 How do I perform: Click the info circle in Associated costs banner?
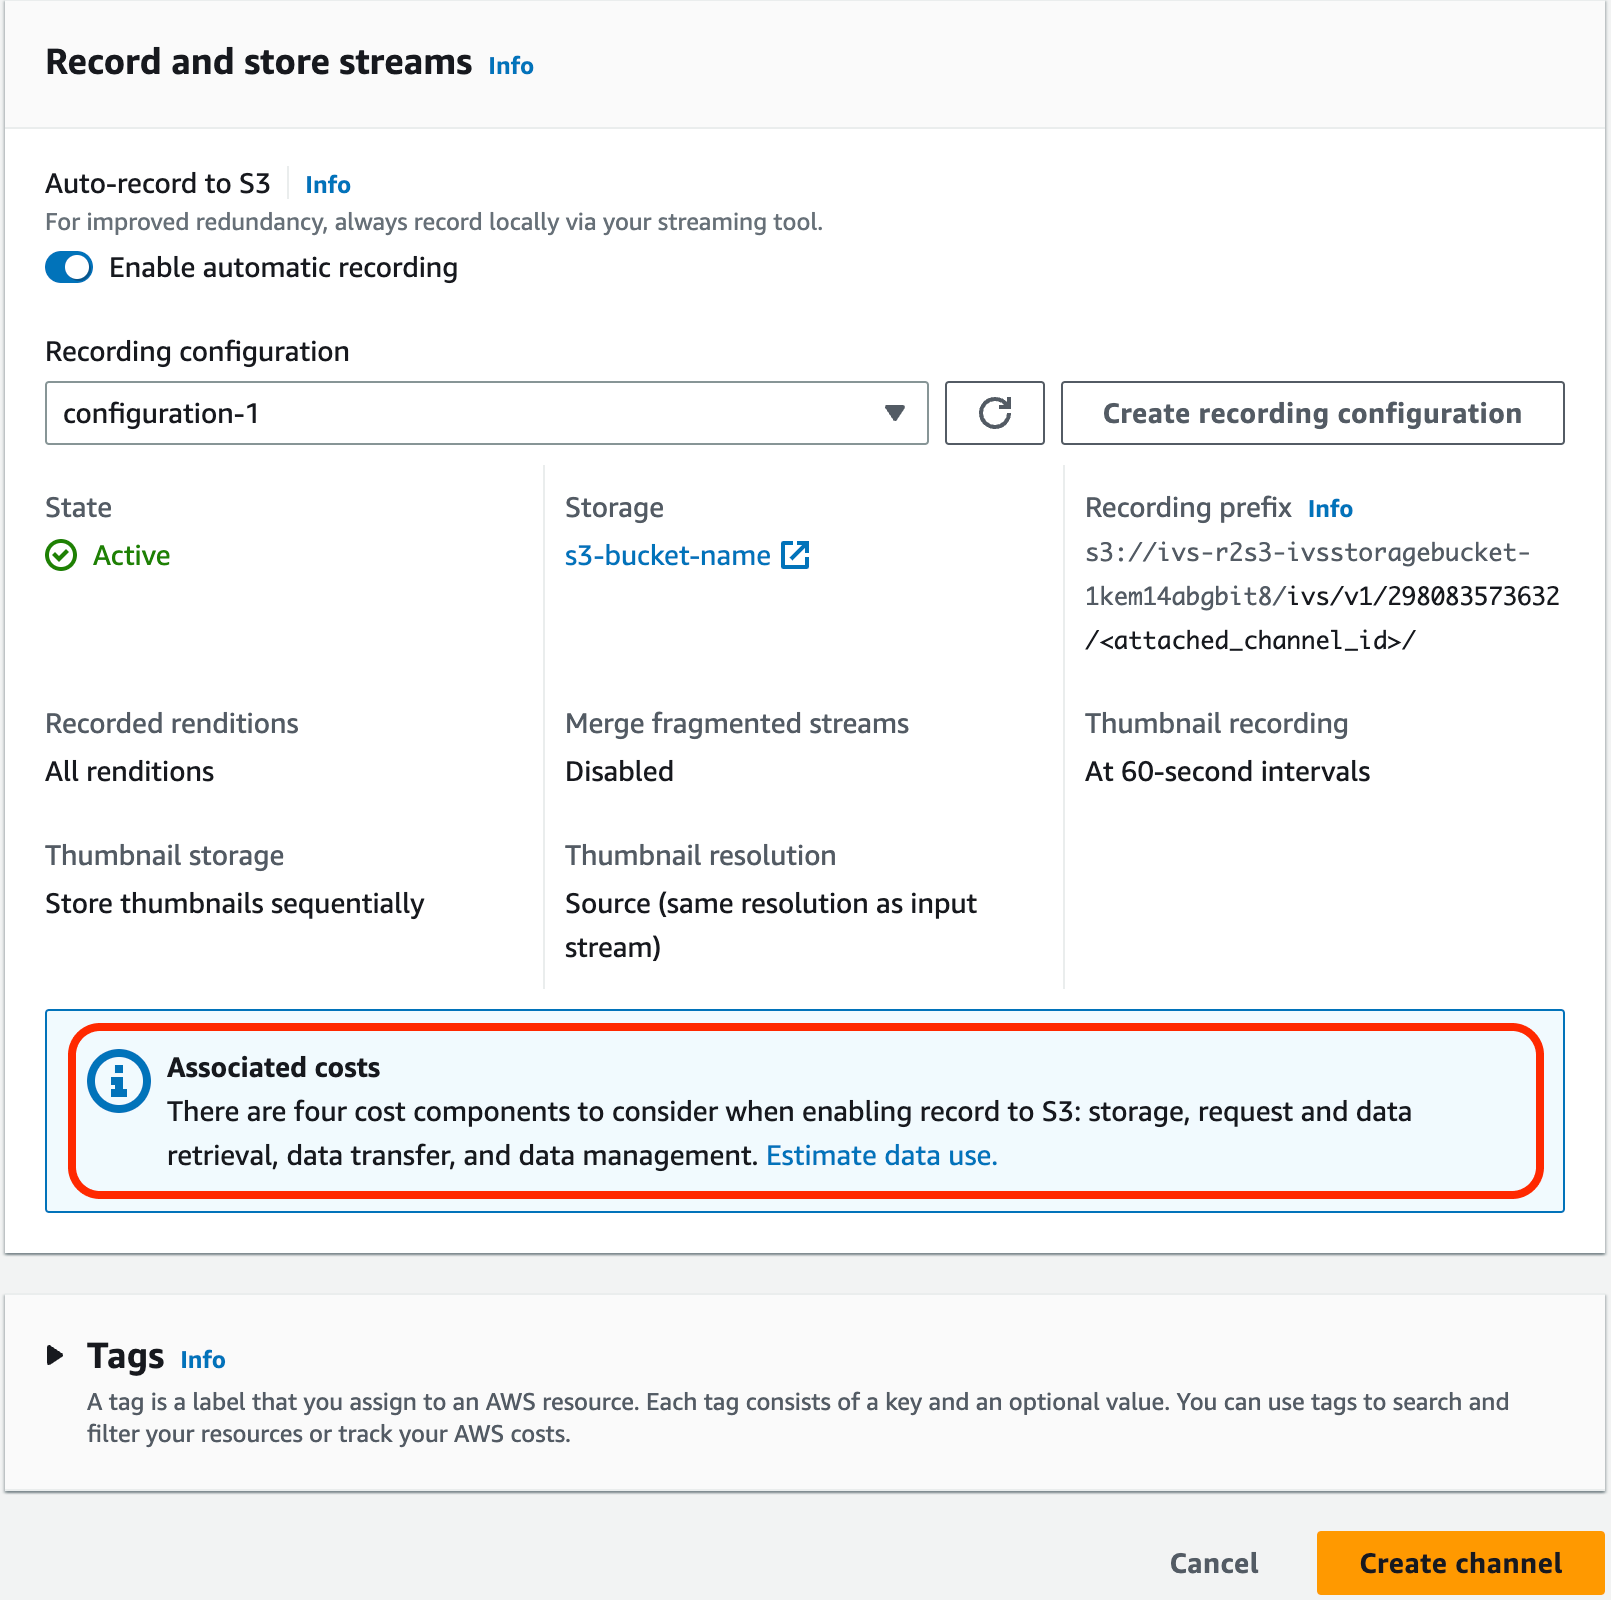[118, 1081]
